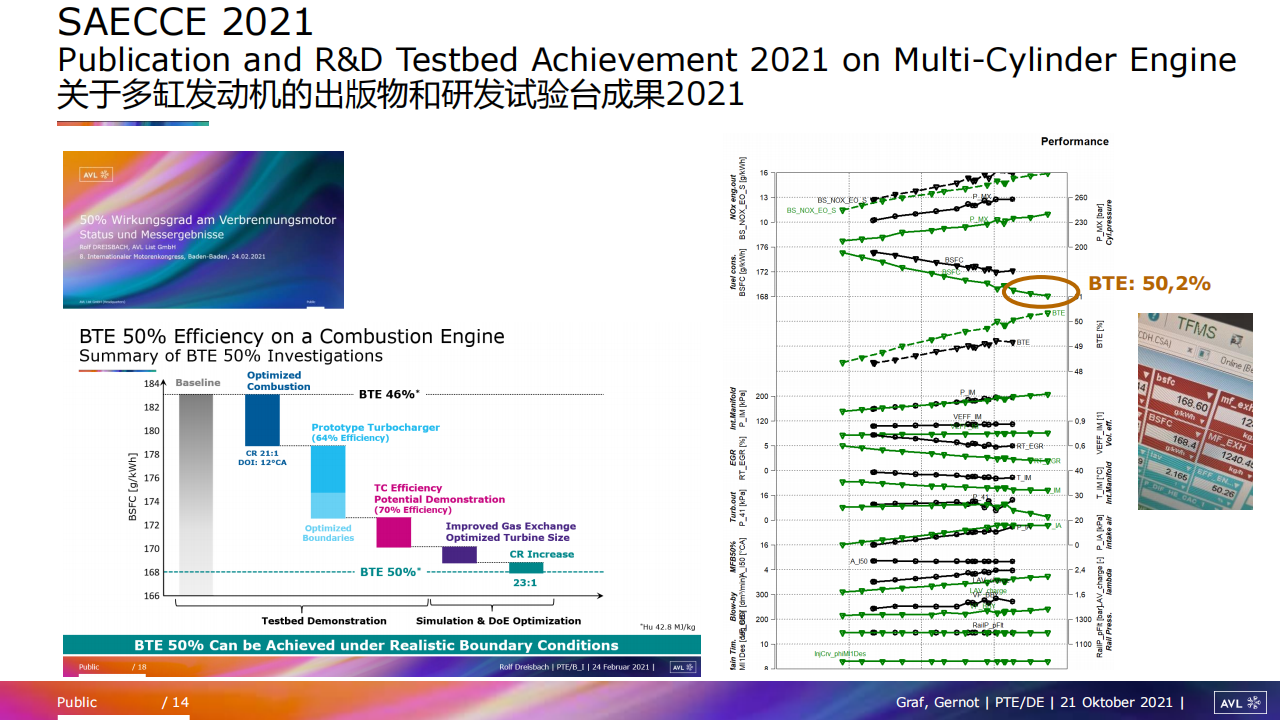Screen dimensions: 1280x720
Task: Click the 'A_I50' curve label
Action: click(859, 561)
